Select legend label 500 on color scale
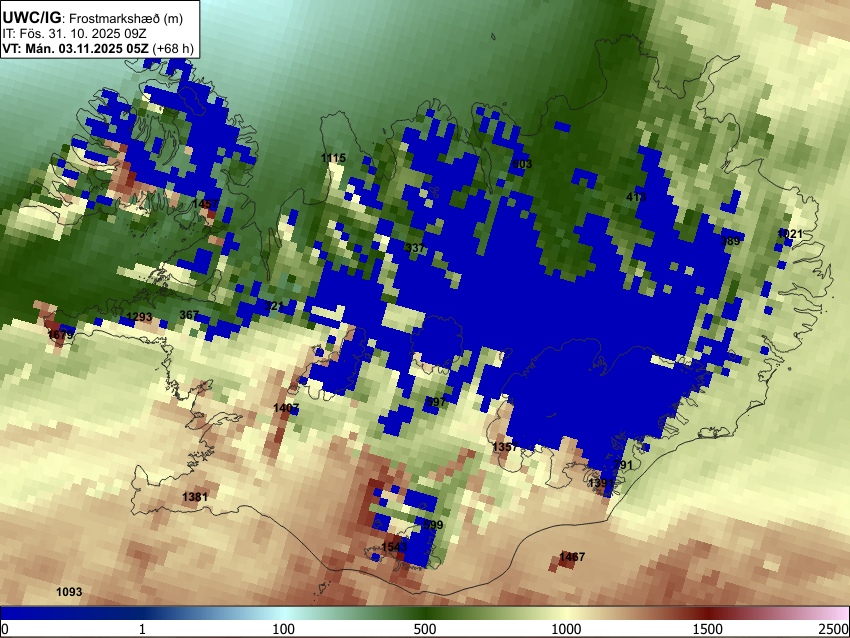 (424, 629)
